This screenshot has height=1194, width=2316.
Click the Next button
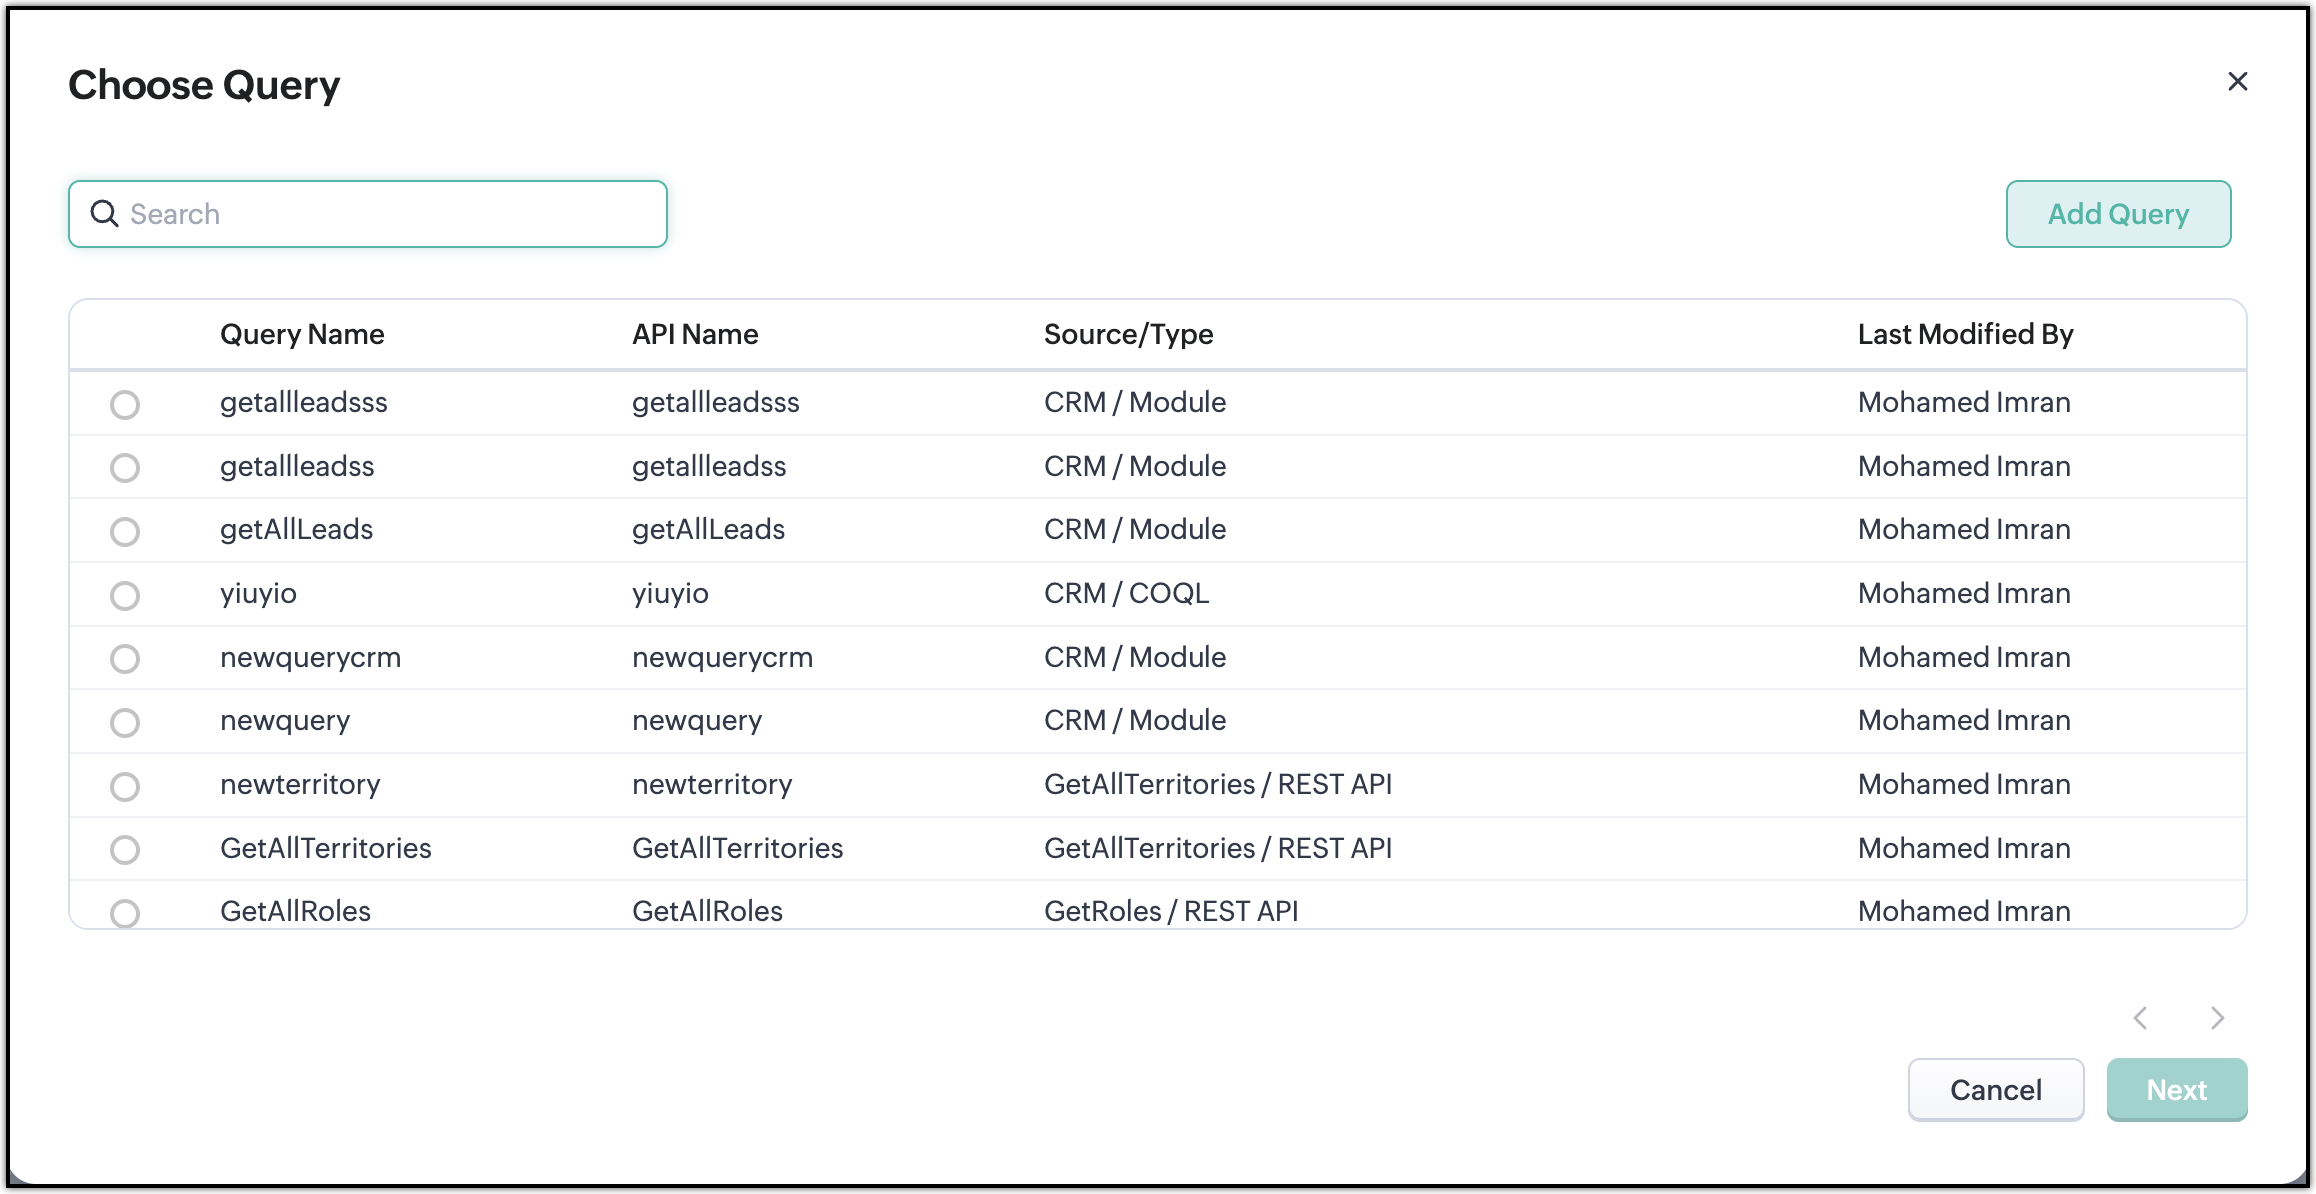pyautogui.click(x=2176, y=1089)
